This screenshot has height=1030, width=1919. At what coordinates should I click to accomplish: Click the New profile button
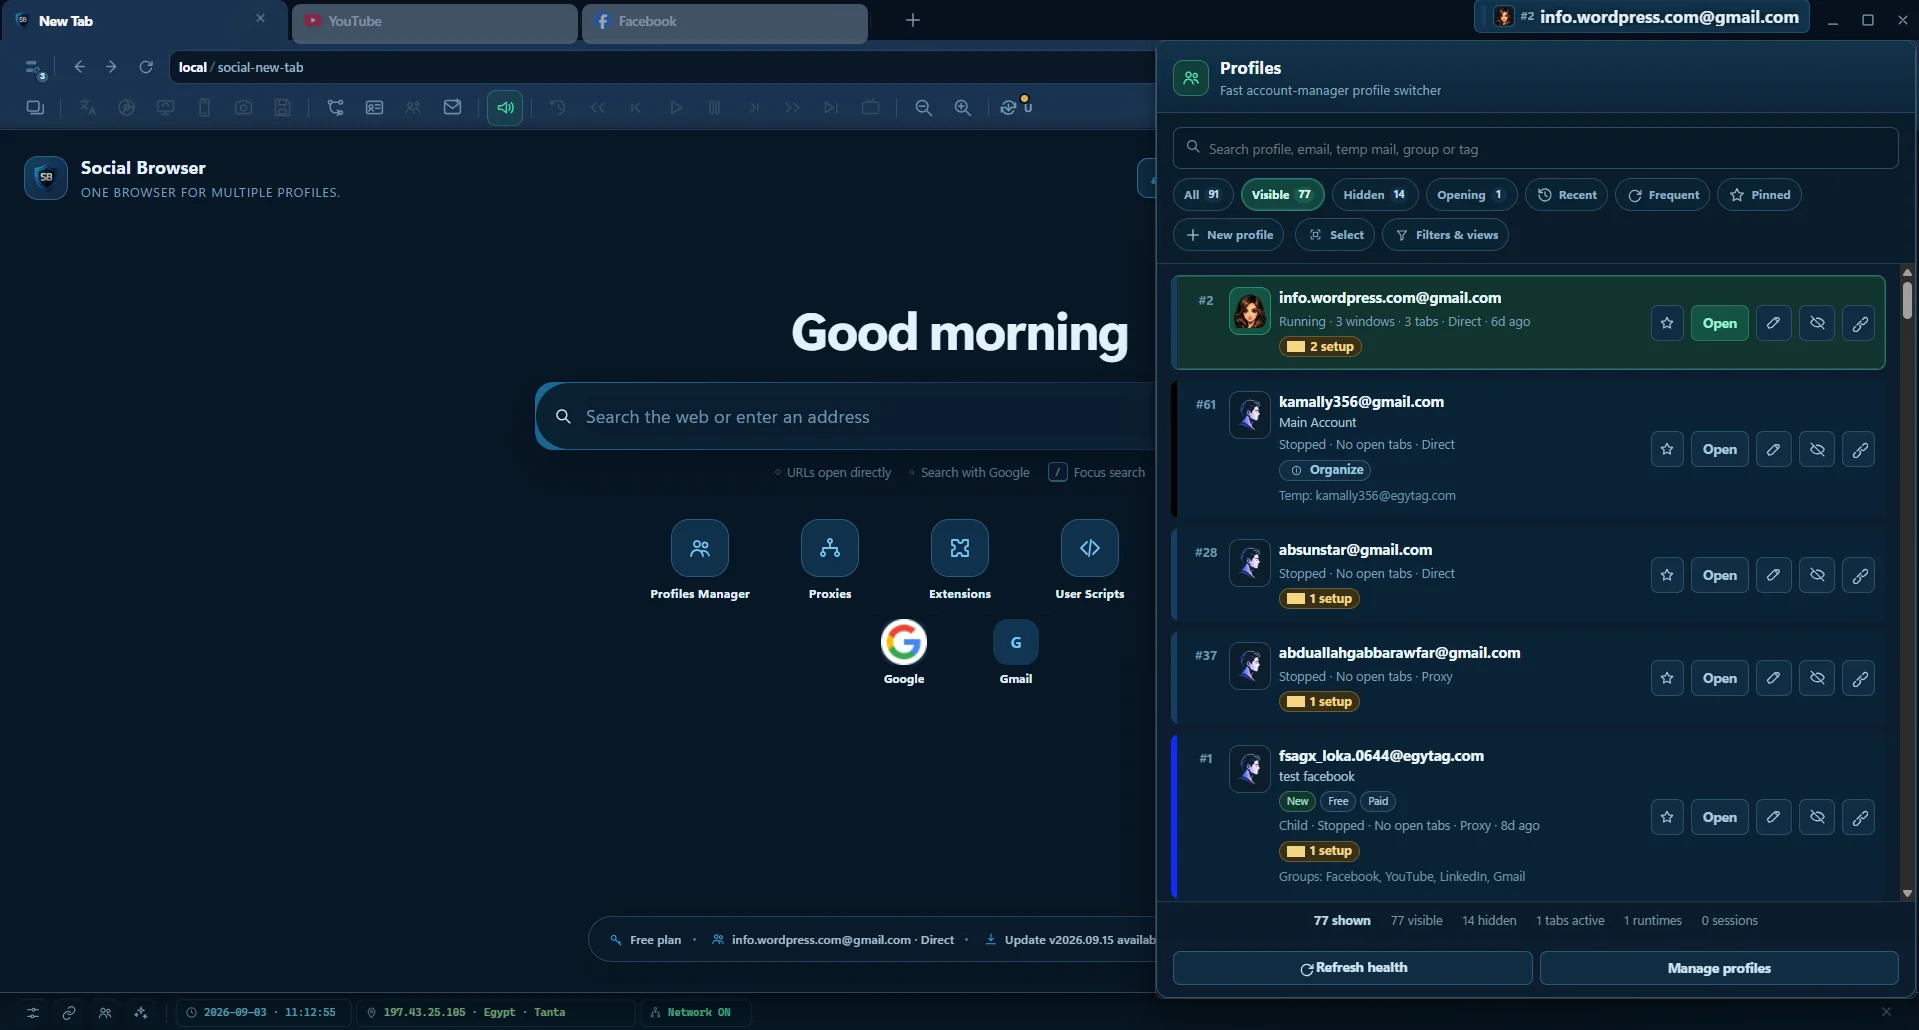pyautogui.click(x=1229, y=235)
